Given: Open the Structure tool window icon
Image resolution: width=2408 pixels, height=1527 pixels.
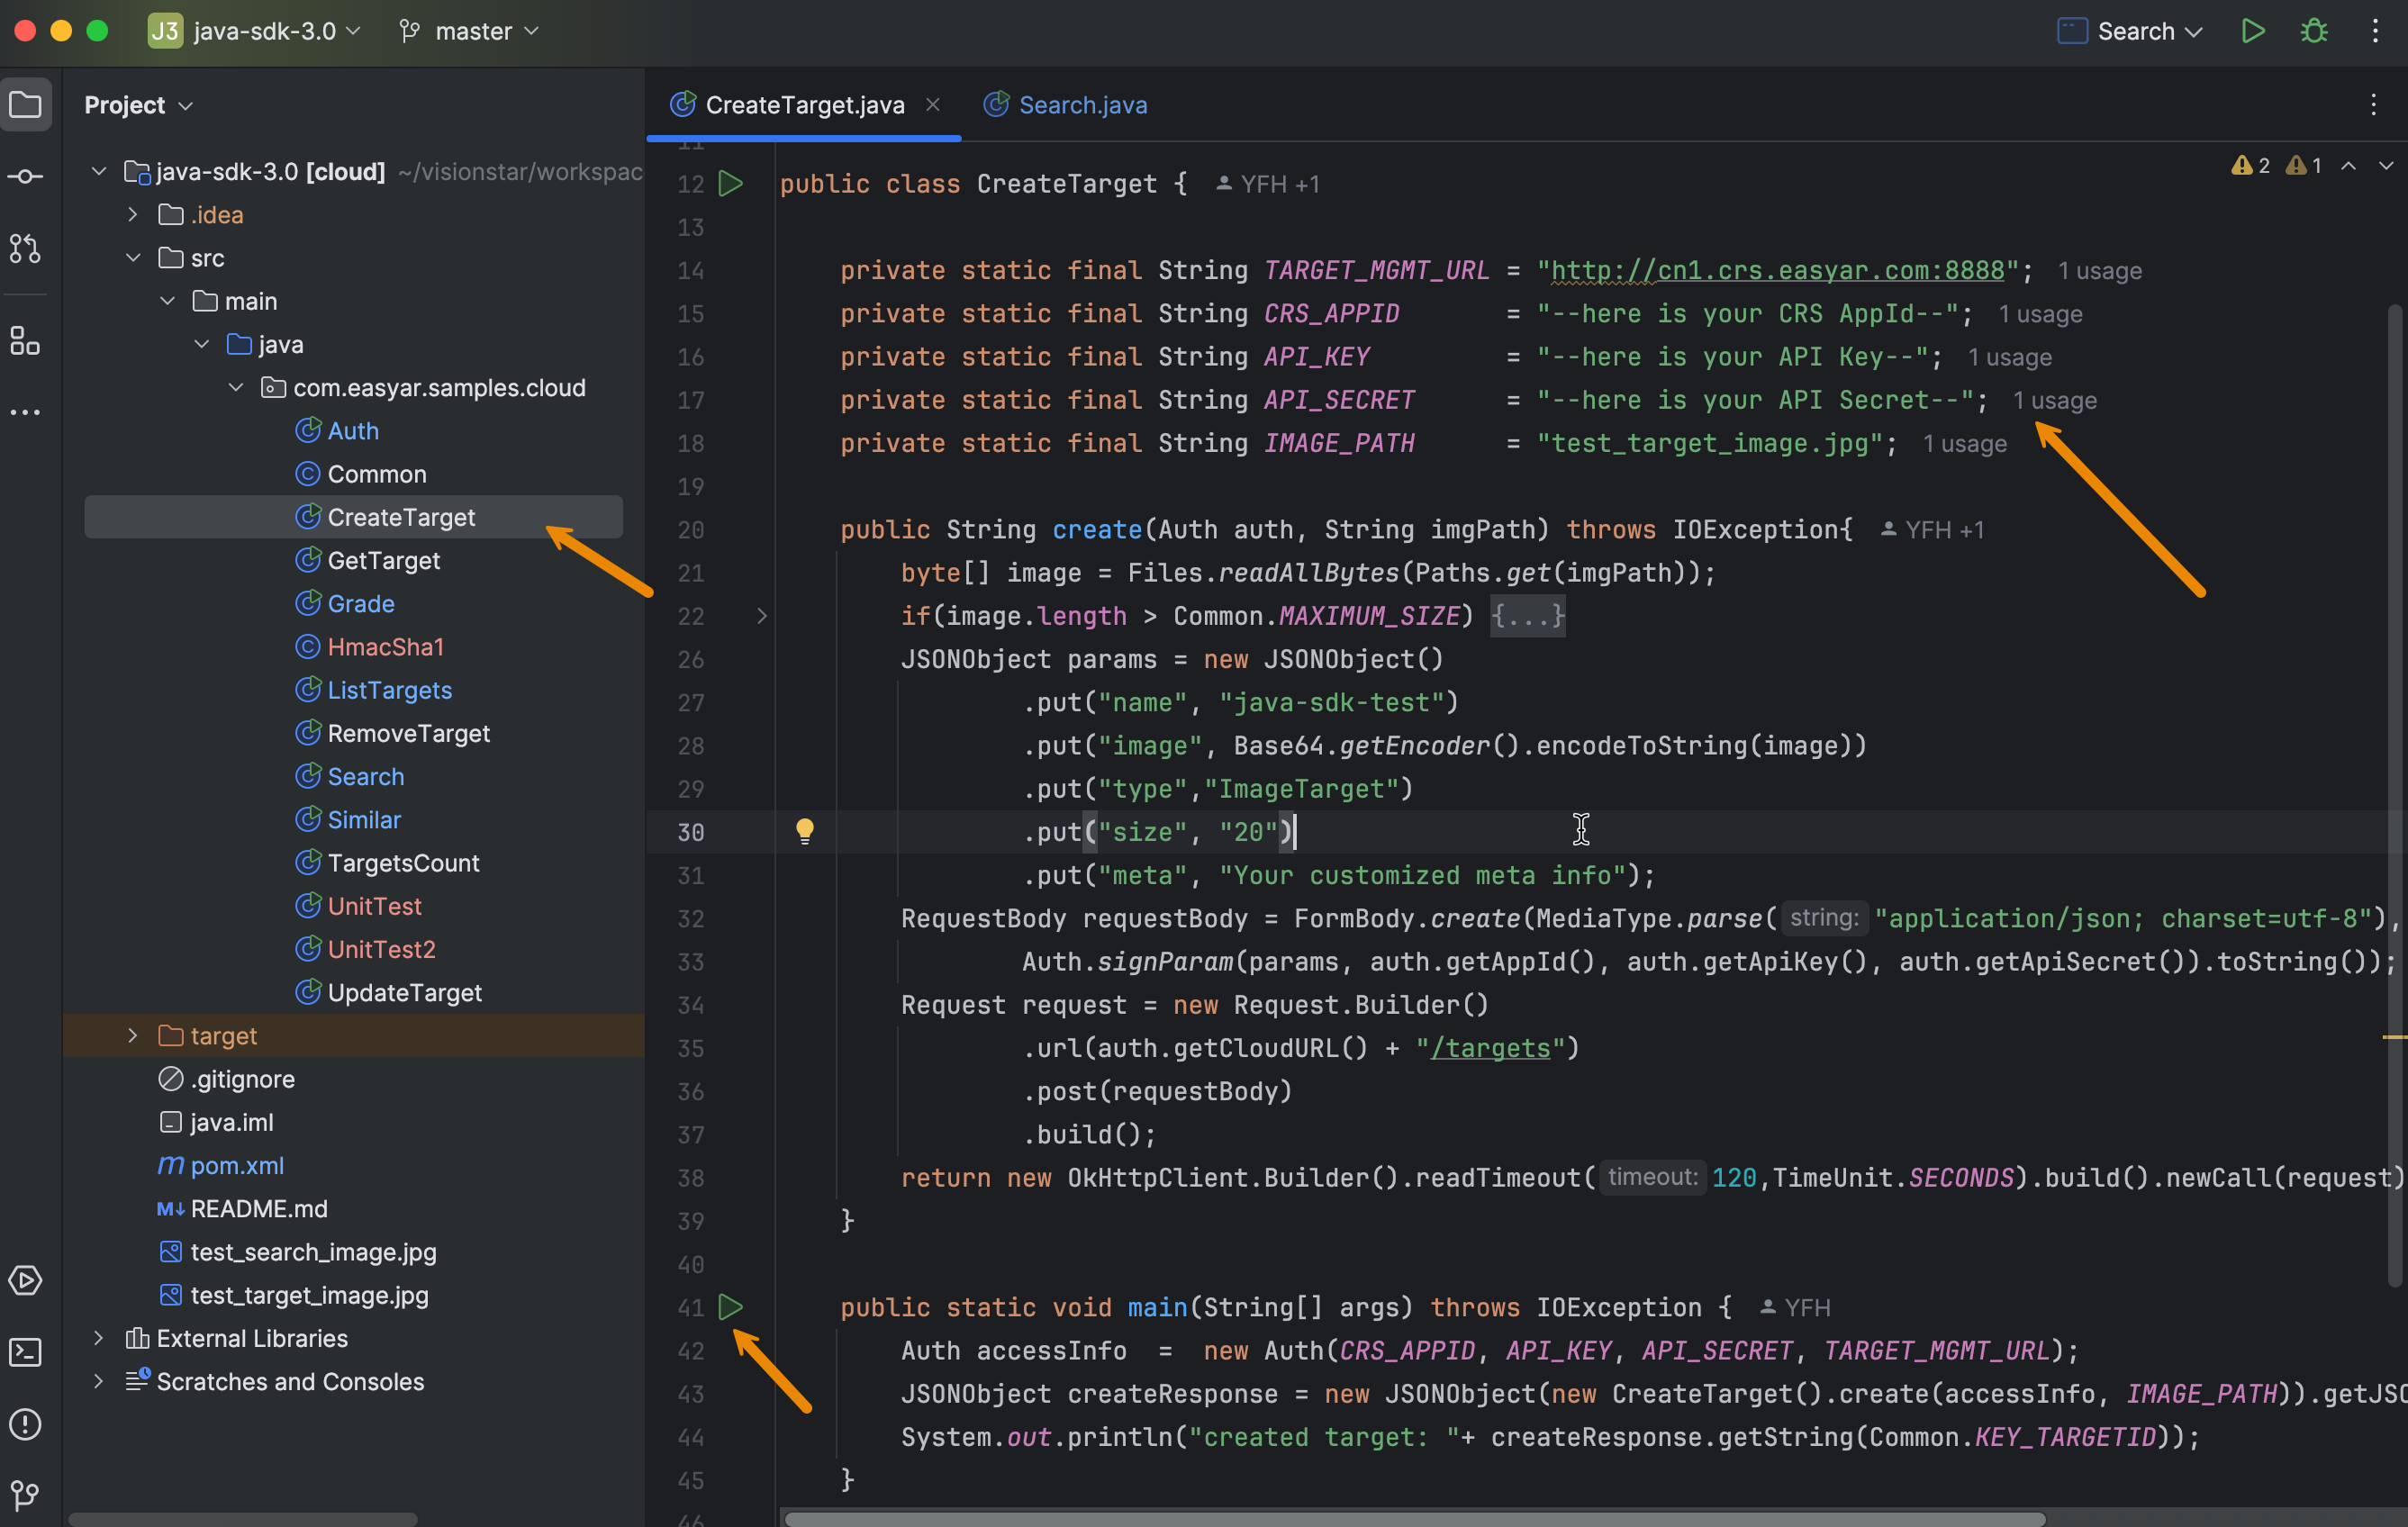Looking at the screenshot, I should 25,341.
